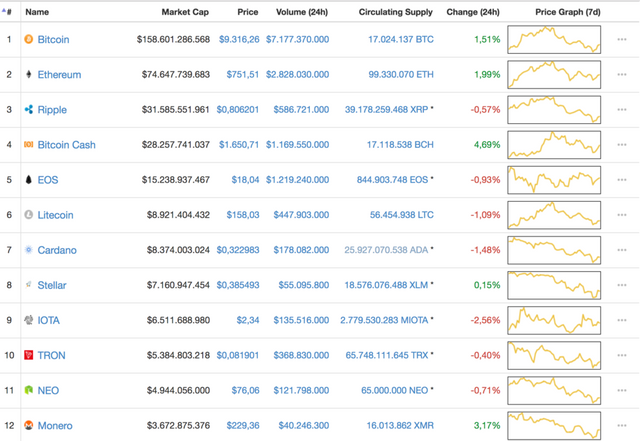640x441 pixels.
Task: Click Bitcoin volume $7.177.370.000
Action: pos(298,39)
